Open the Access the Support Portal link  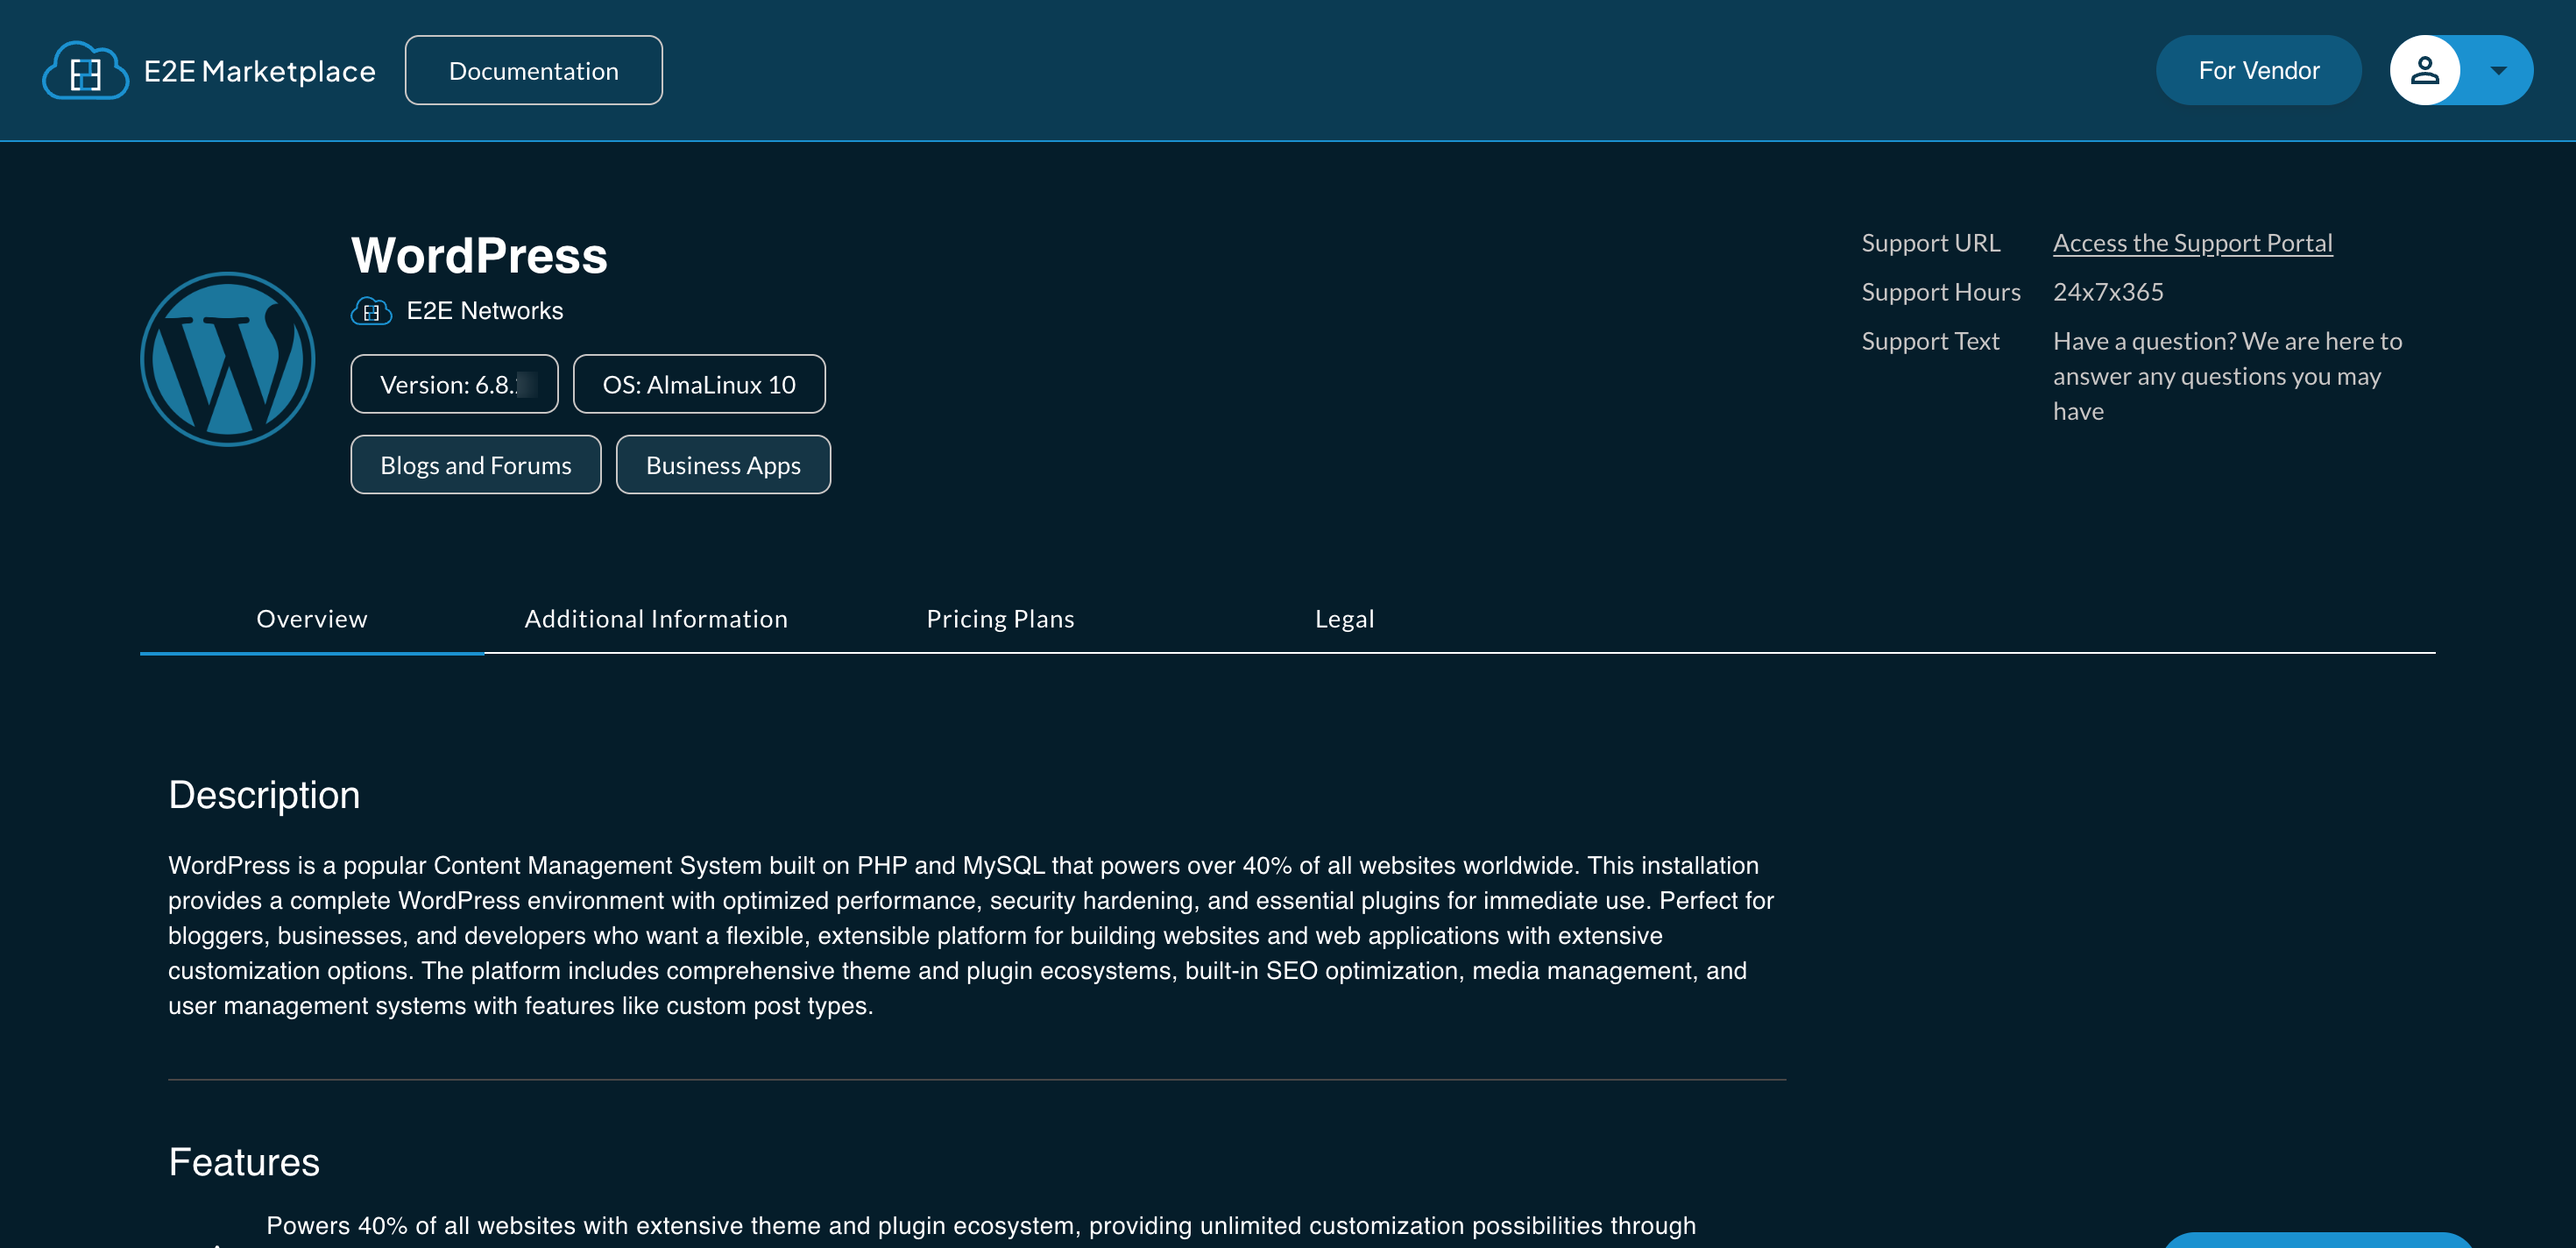point(2192,243)
